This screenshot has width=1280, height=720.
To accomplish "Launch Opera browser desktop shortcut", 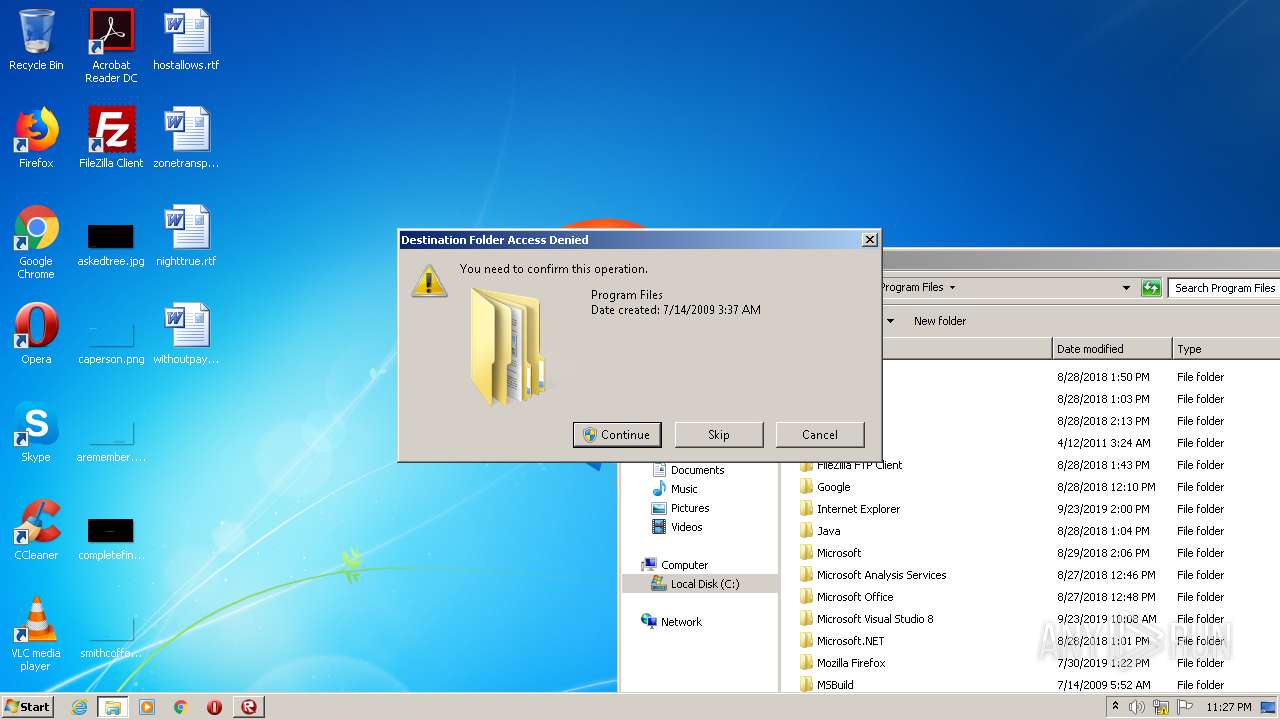I will click(36, 335).
